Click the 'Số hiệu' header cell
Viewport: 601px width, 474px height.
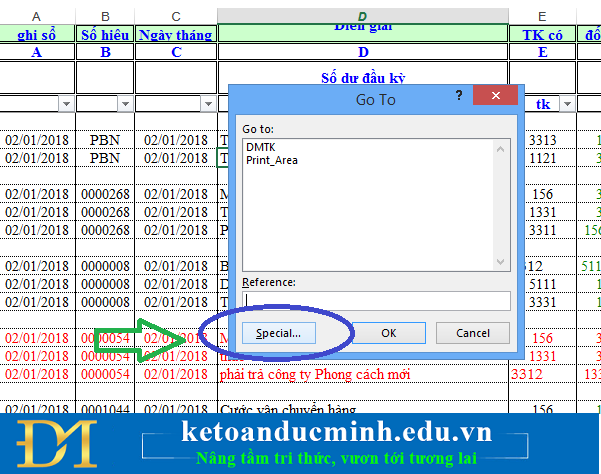(105, 34)
